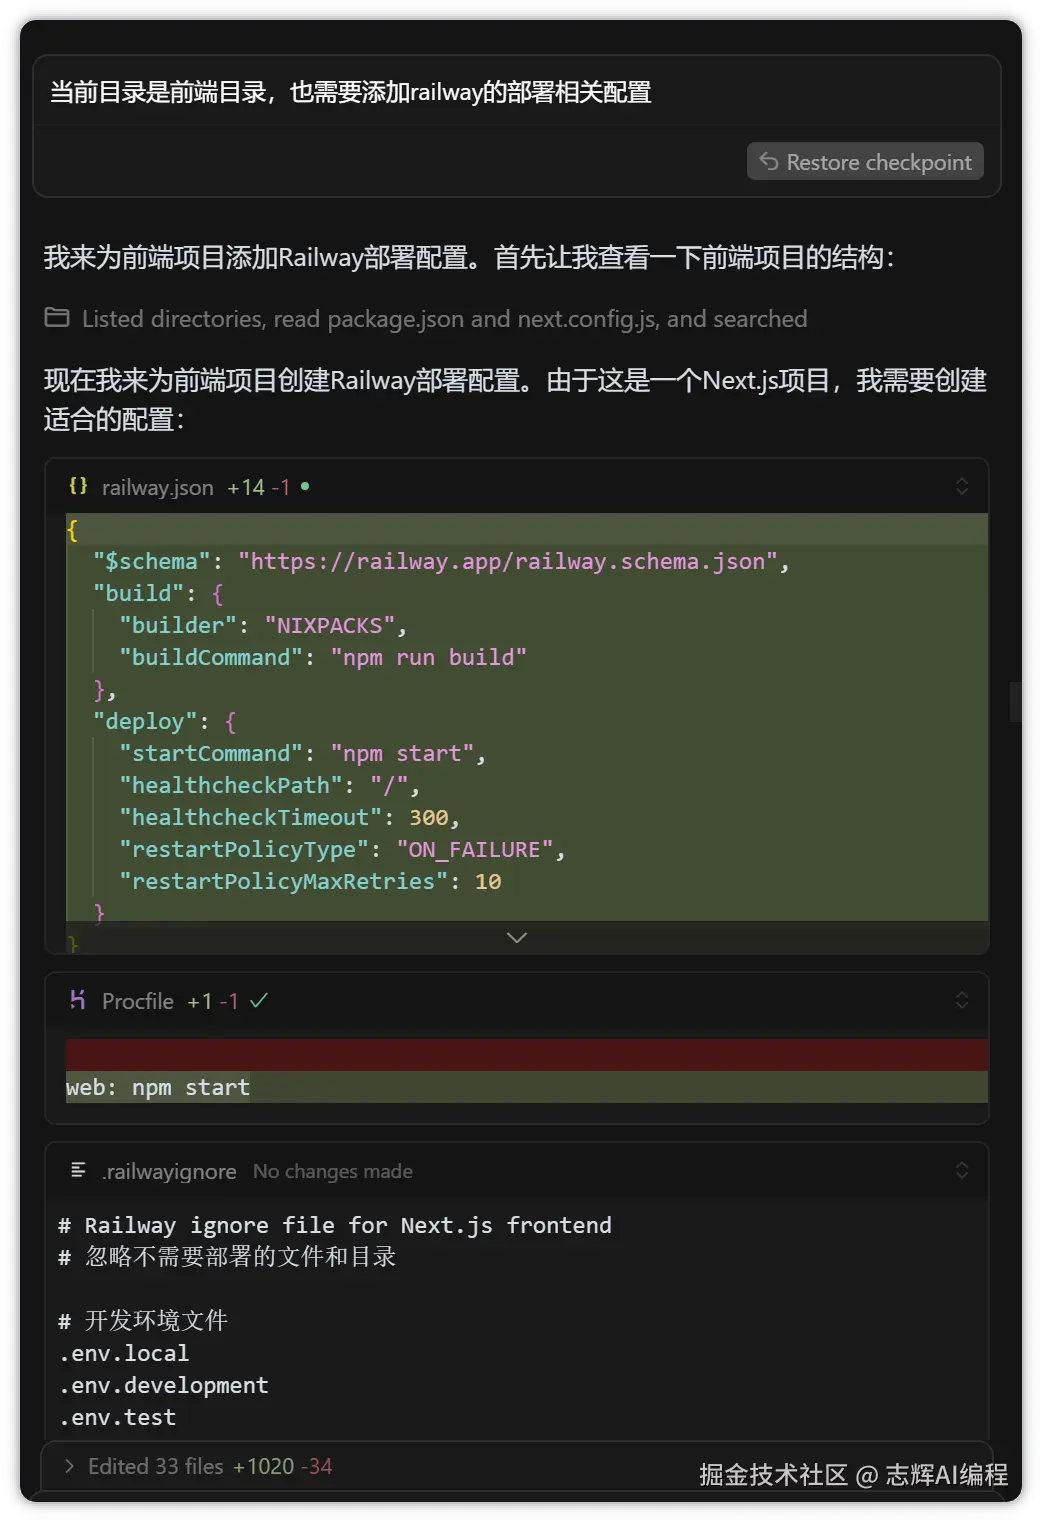This screenshot has height=1522, width=1042.
Task: Toggle the Procfile block expand arrows
Action: [961, 1000]
